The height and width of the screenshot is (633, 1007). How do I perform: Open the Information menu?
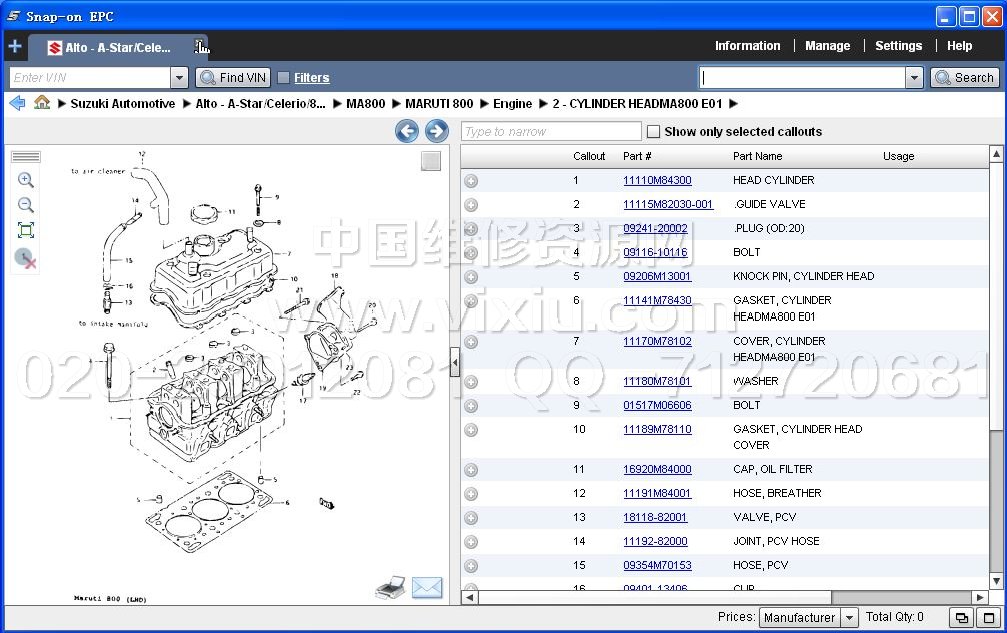[747, 46]
